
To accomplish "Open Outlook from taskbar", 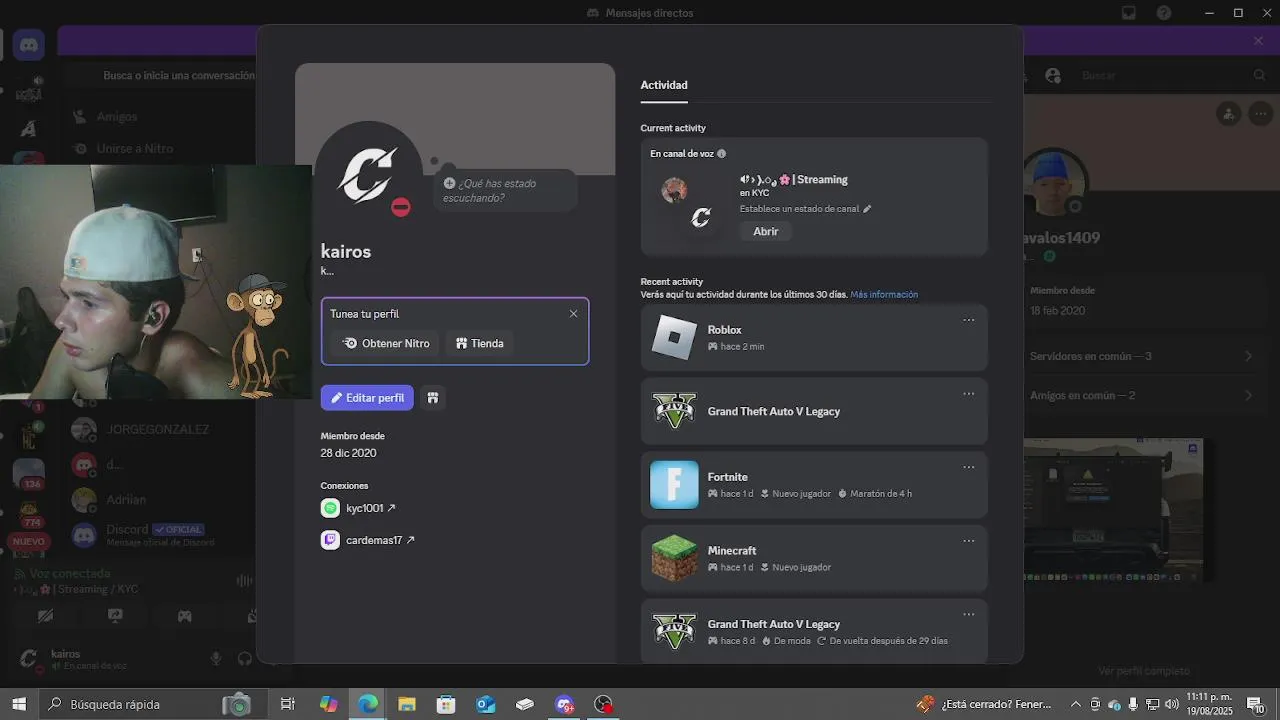I will pos(486,704).
